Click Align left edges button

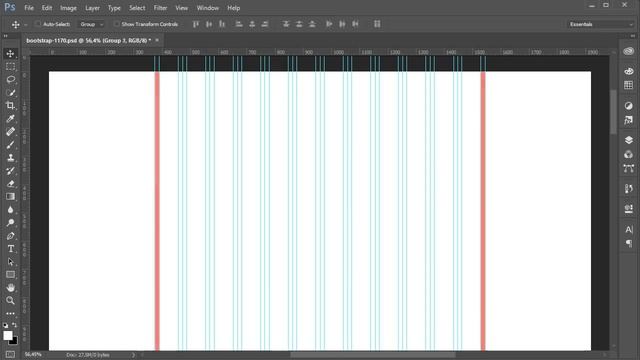tap(239, 24)
